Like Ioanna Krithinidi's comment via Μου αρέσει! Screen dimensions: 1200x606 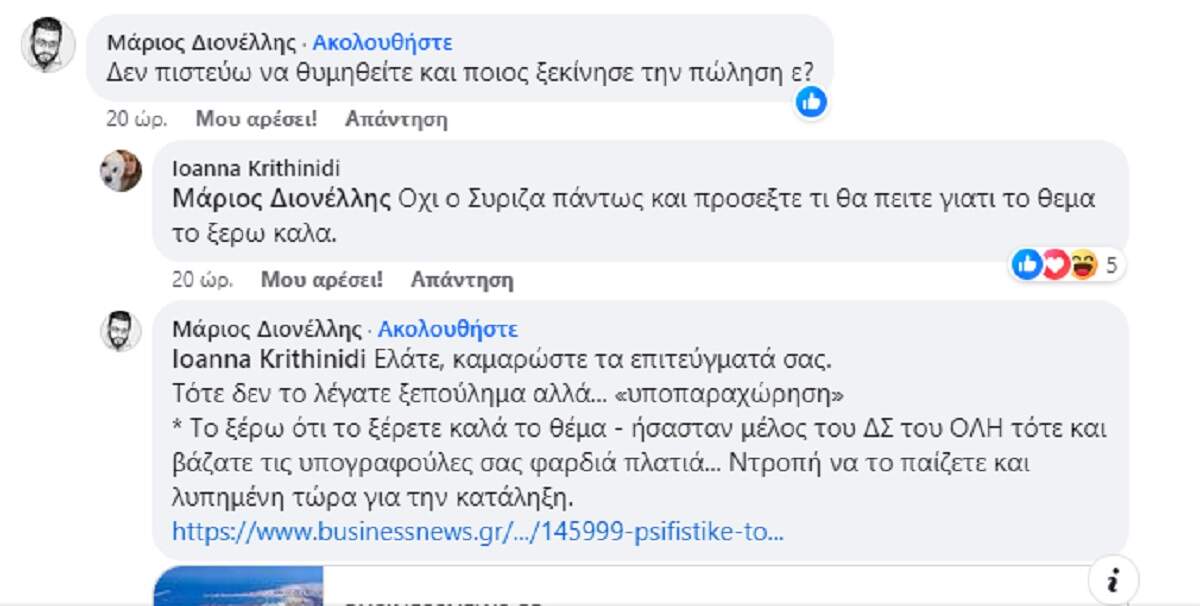click(322, 280)
